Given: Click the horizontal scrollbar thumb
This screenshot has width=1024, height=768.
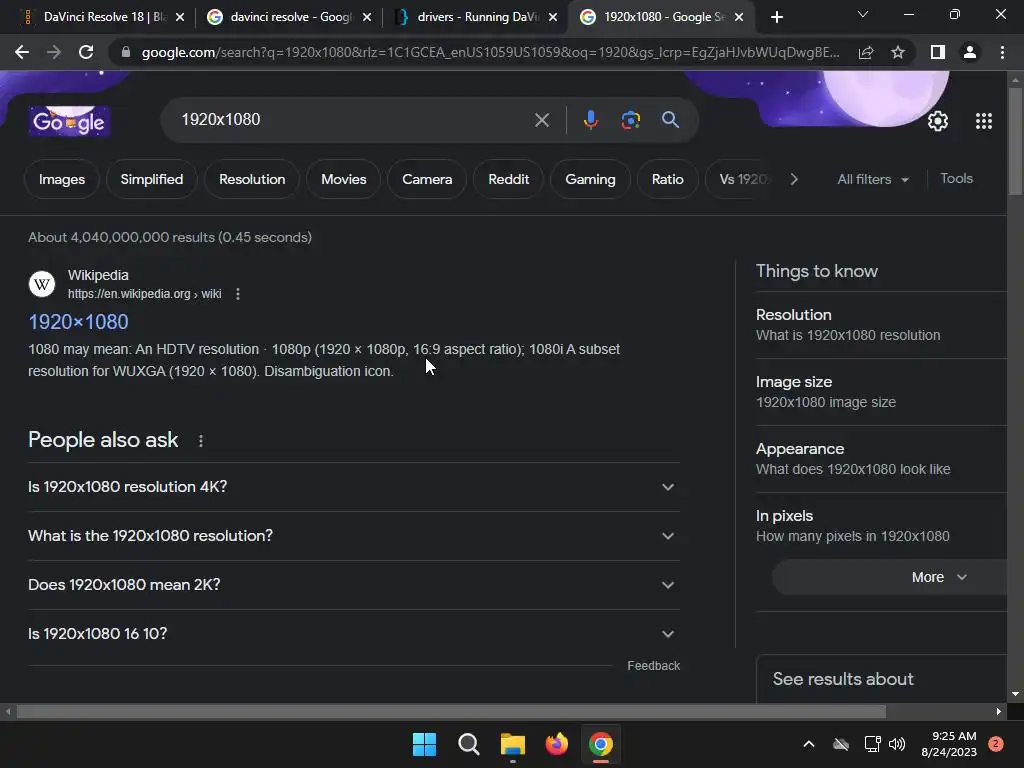Looking at the screenshot, I should point(451,711).
